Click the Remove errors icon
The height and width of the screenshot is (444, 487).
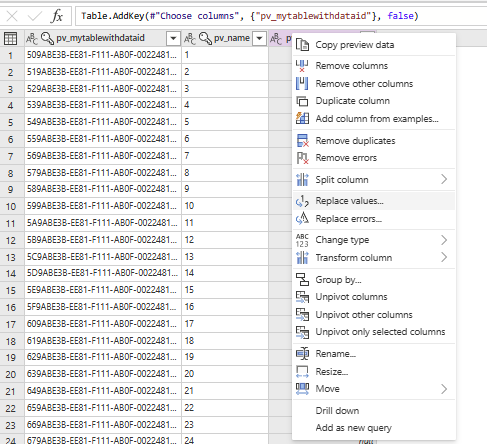tap(302, 158)
